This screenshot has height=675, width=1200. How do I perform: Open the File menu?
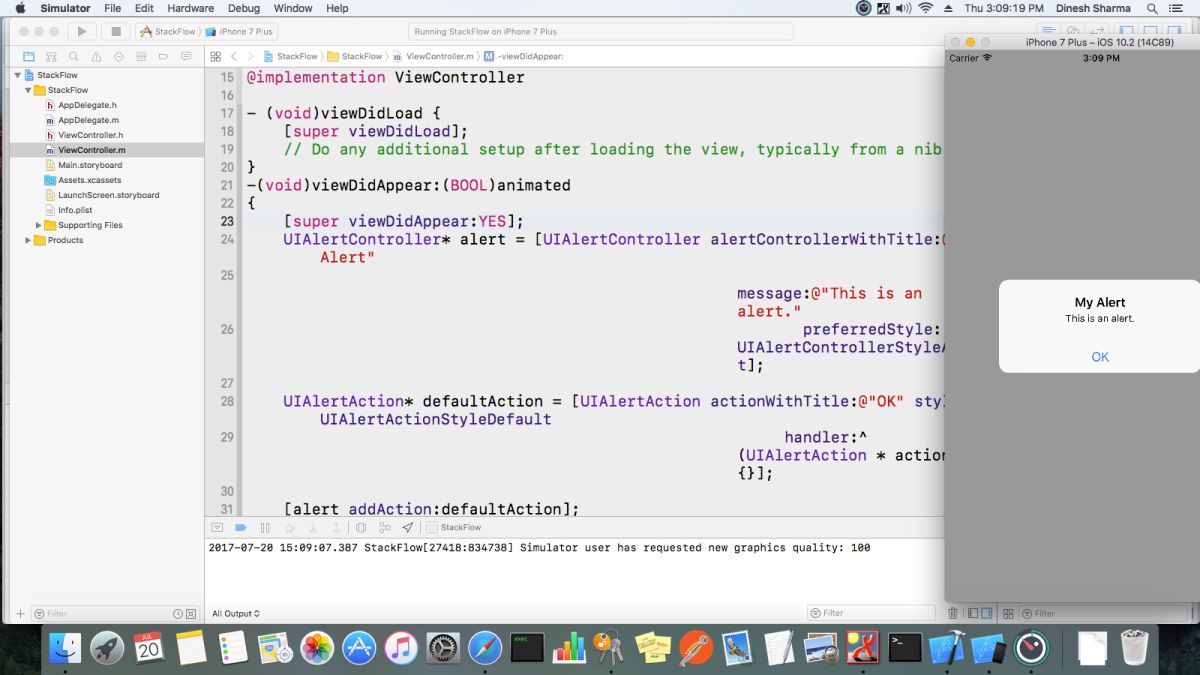pos(113,8)
